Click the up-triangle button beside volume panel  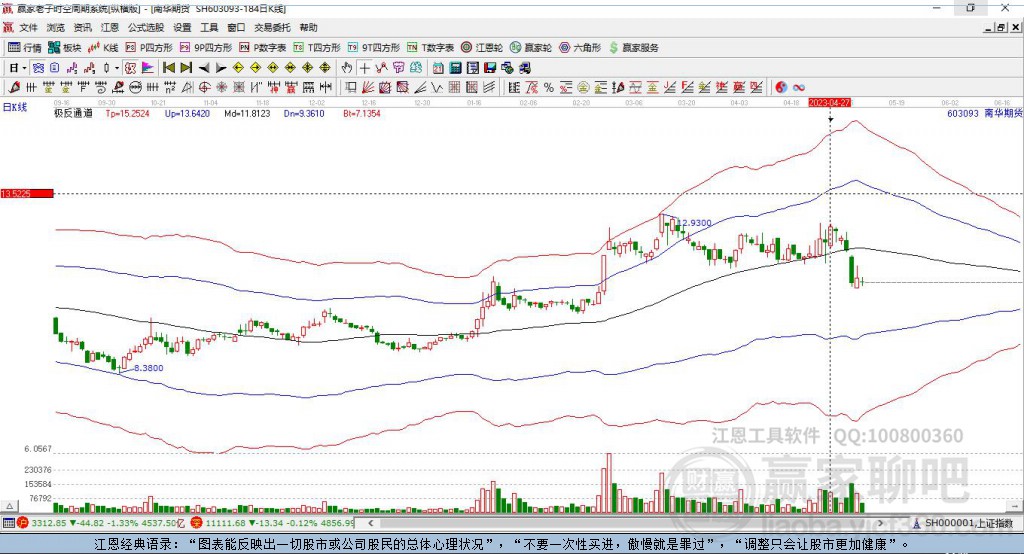(10, 506)
